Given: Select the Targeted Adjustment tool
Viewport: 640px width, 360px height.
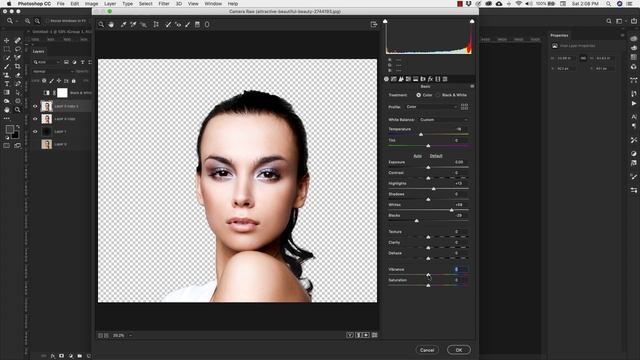Looking at the screenshot, I should (x=143, y=24).
